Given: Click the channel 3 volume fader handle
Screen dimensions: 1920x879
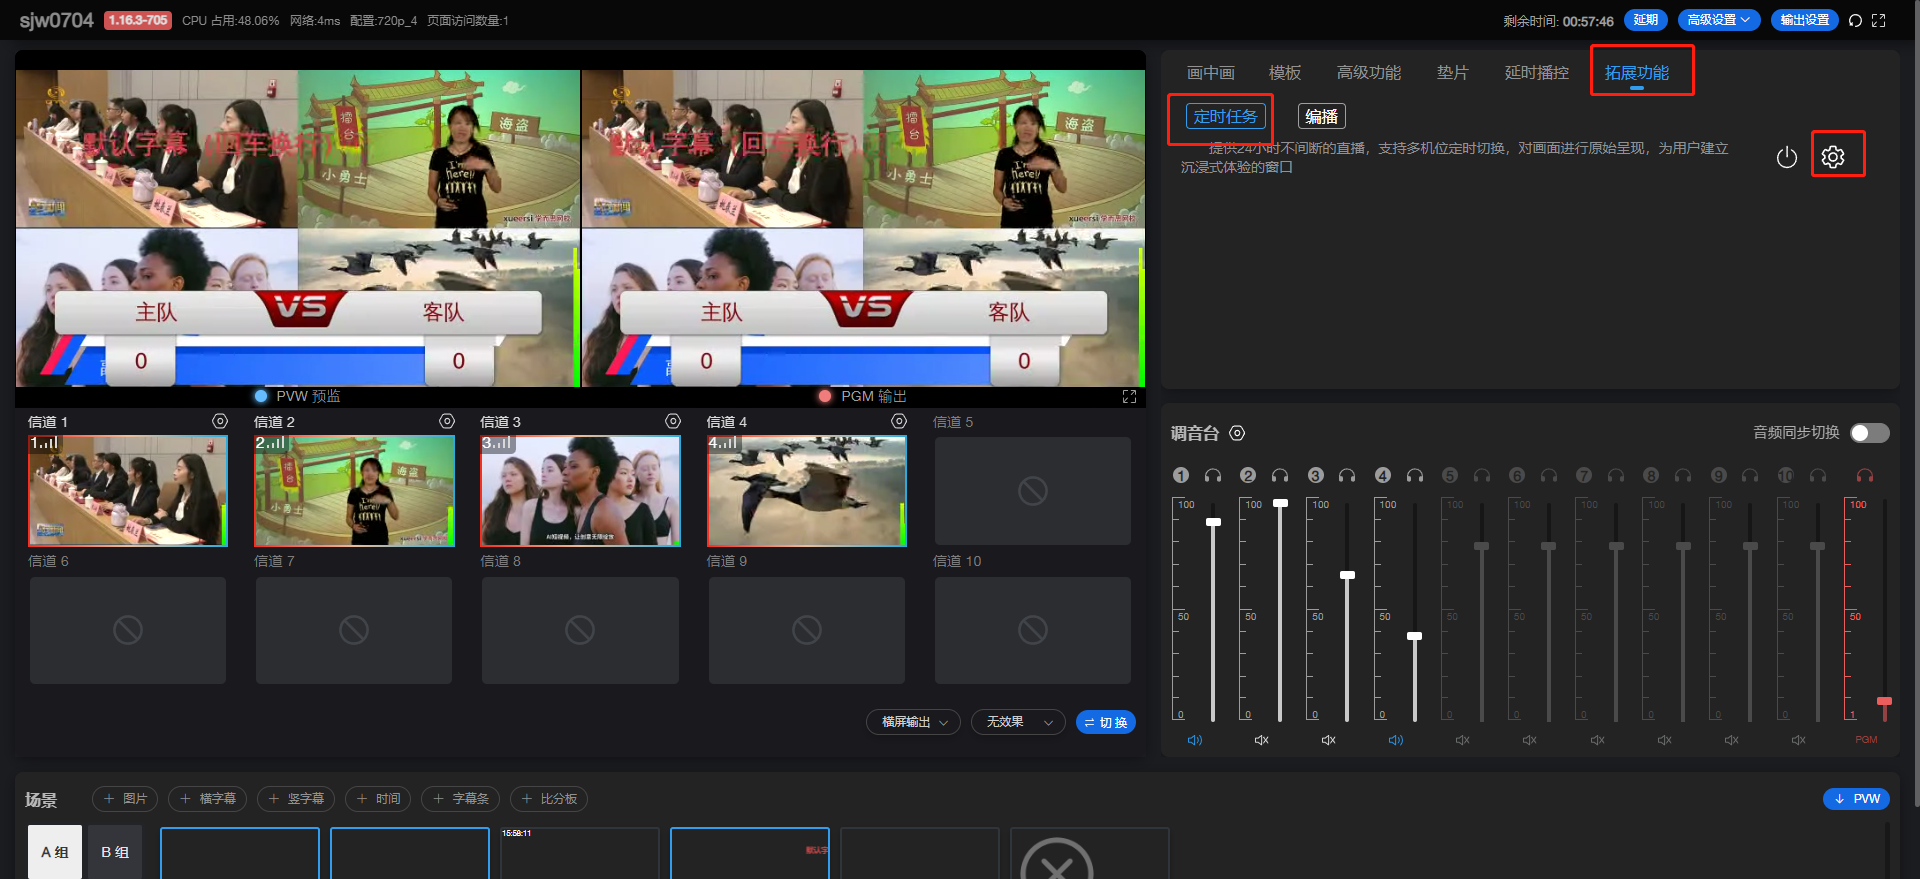Looking at the screenshot, I should tap(1347, 575).
